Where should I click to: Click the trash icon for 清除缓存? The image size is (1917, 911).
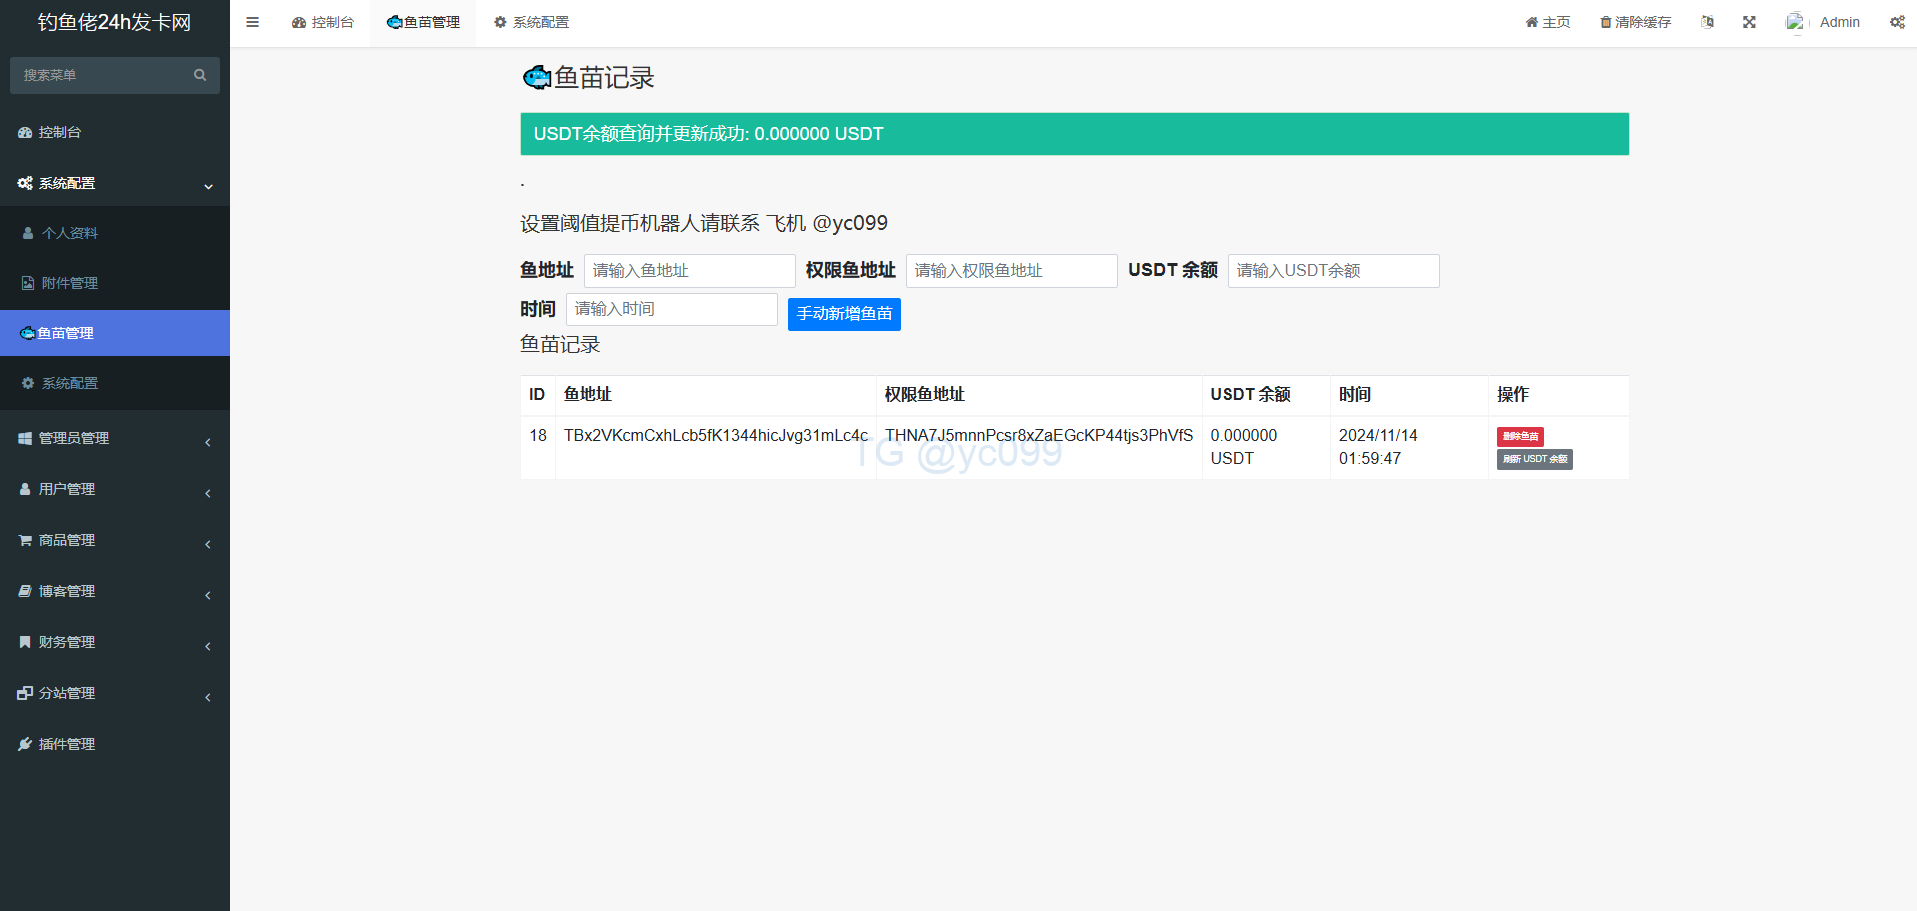pos(1605,22)
